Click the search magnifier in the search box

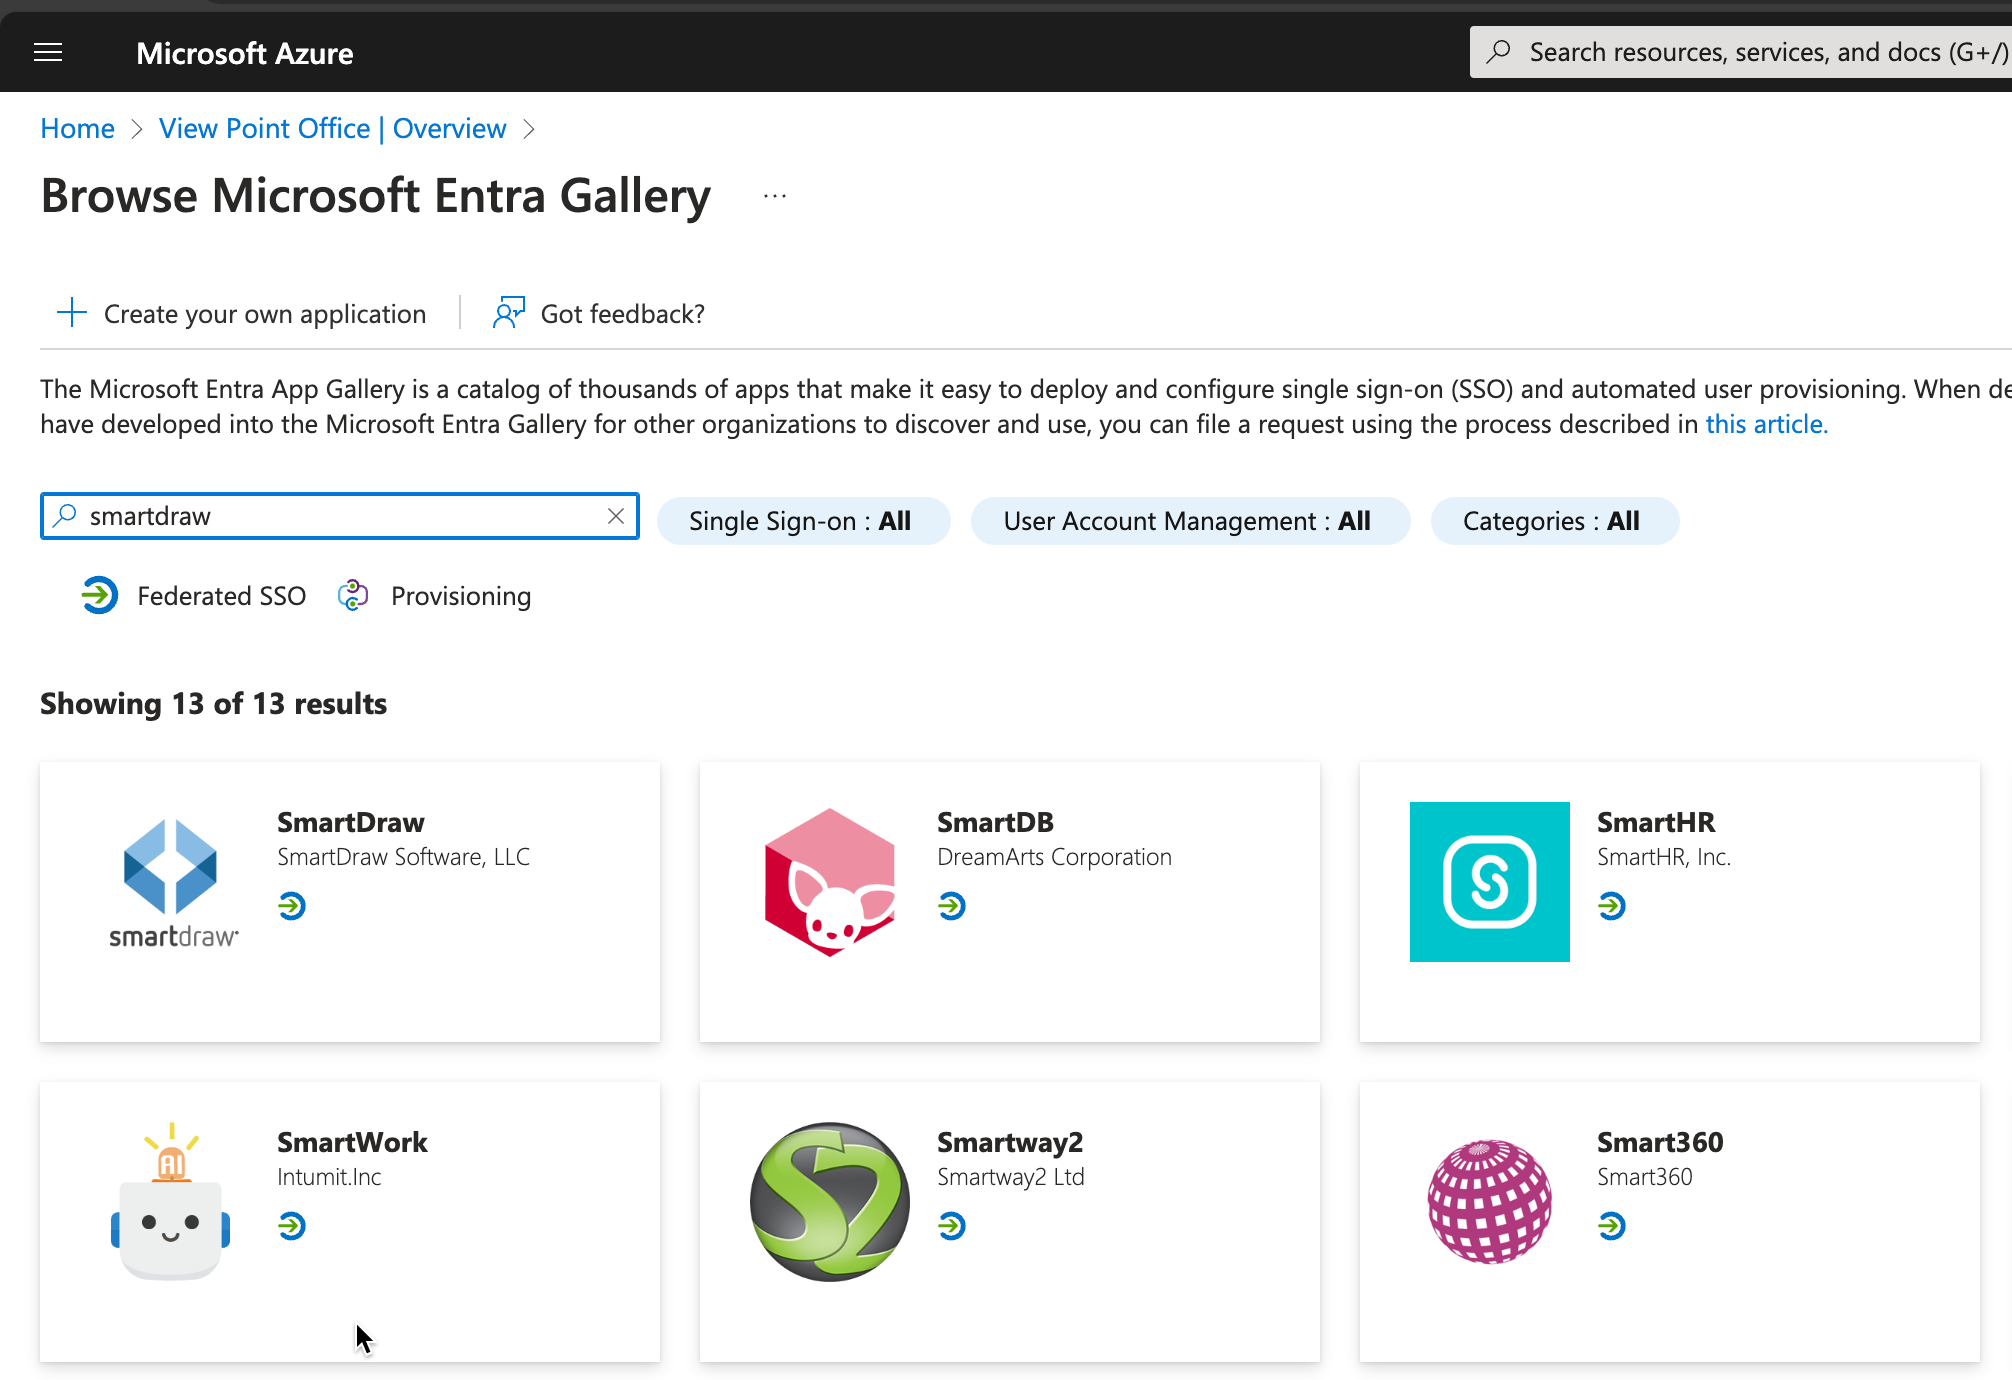[64, 516]
